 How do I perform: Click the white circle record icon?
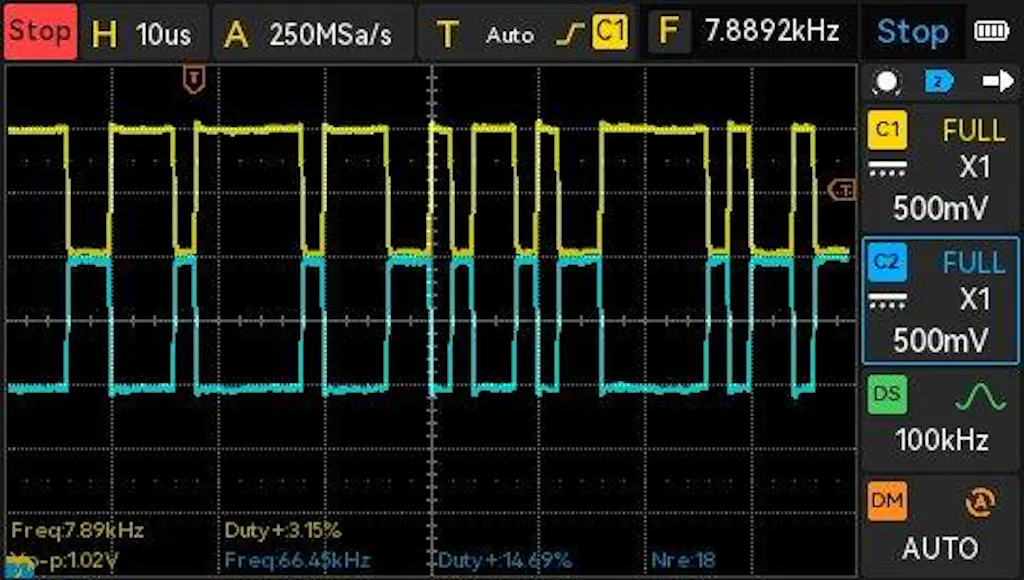point(886,81)
